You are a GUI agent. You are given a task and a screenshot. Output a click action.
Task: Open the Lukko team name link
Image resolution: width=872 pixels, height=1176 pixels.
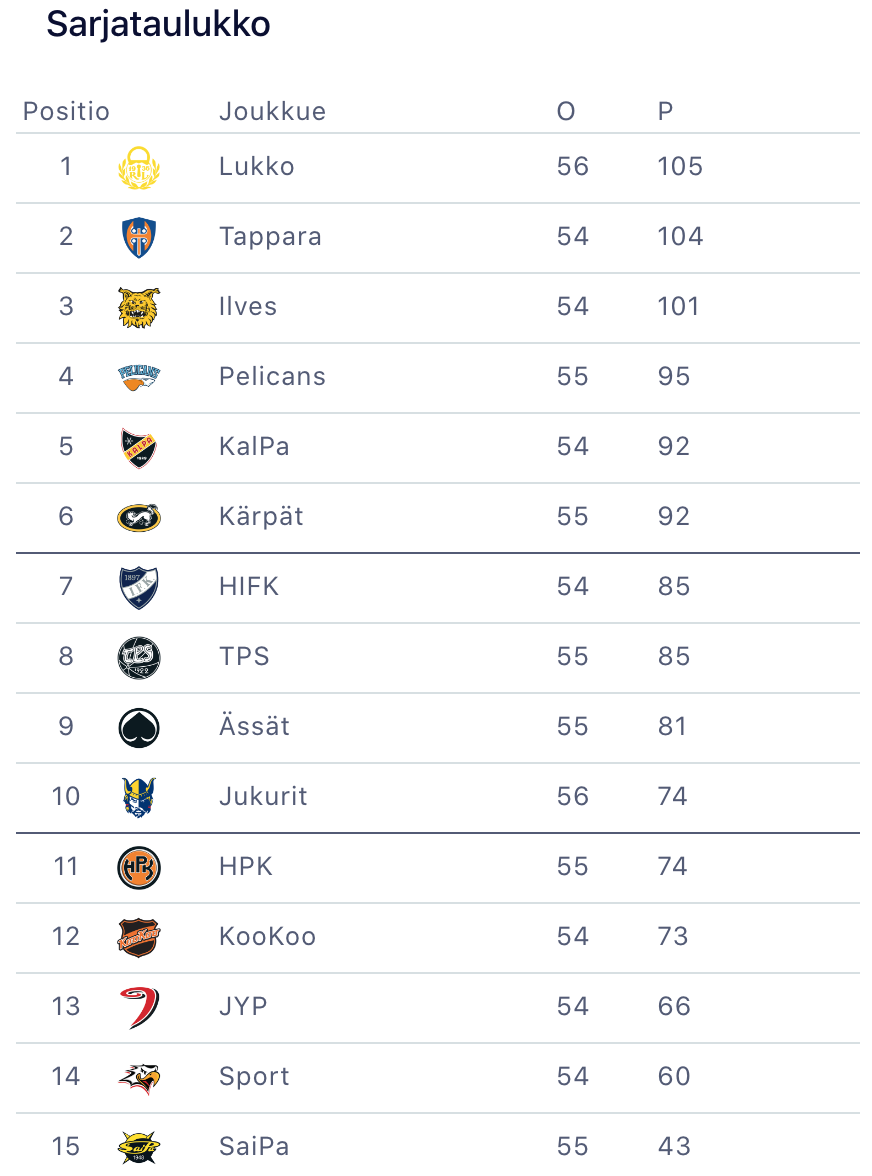tap(257, 166)
